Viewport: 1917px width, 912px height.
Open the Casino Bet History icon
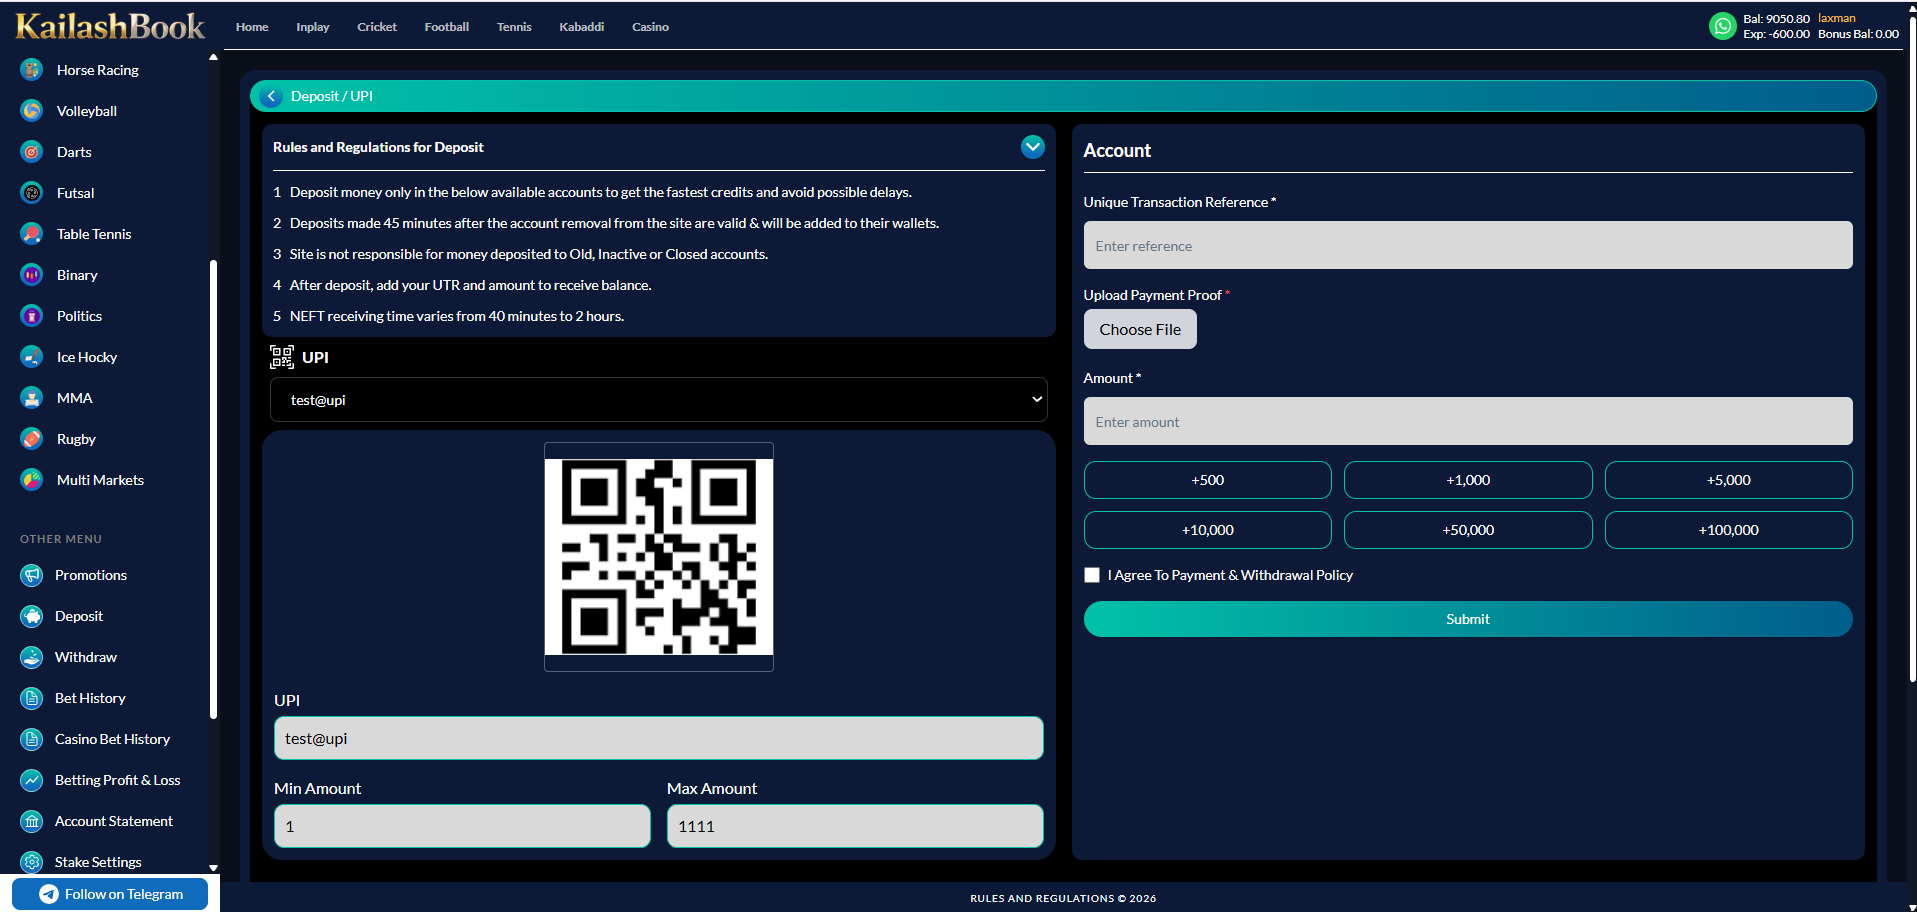coord(32,739)
